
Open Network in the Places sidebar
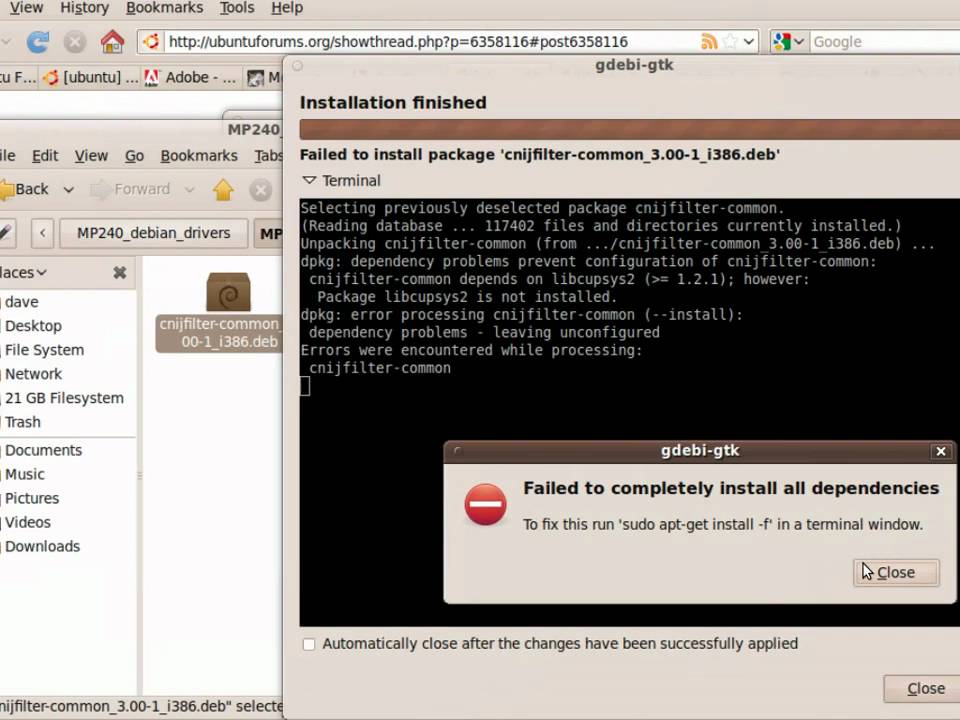click(33, 374)
